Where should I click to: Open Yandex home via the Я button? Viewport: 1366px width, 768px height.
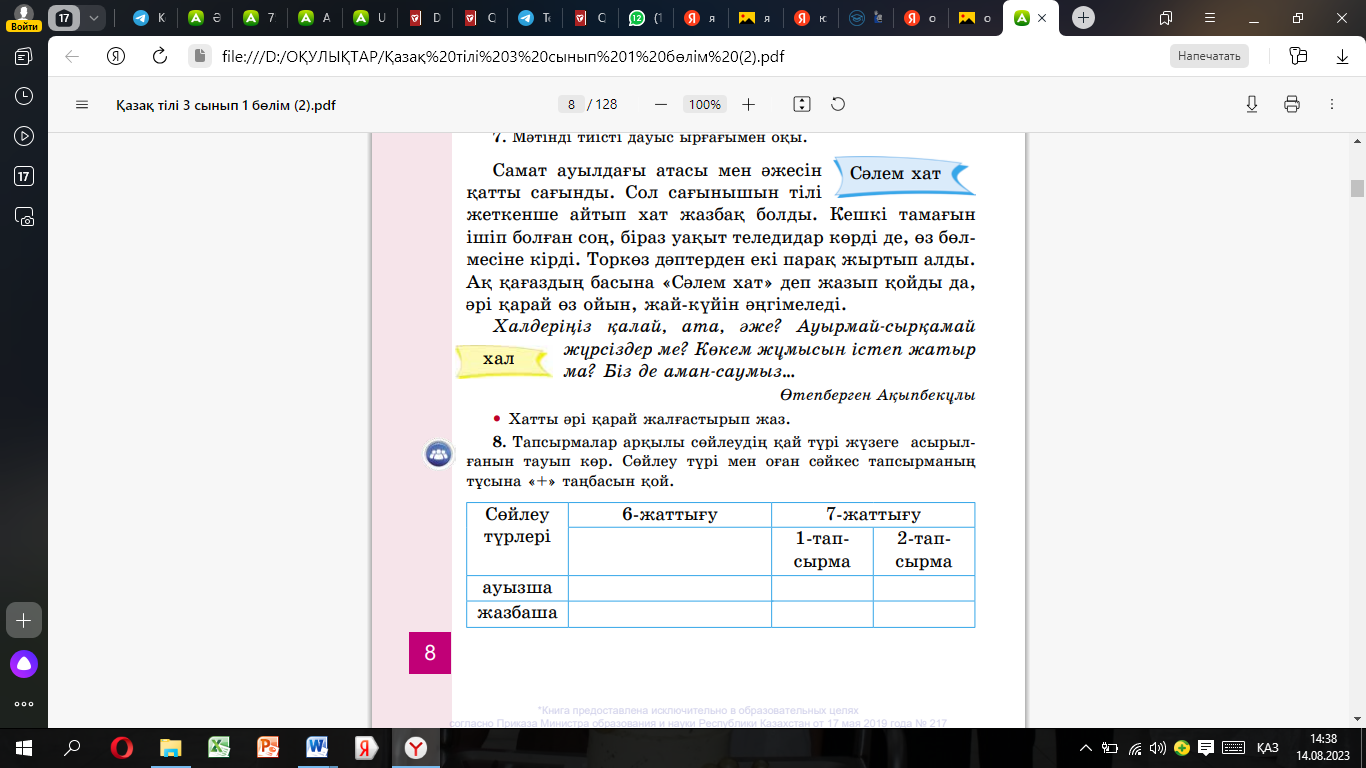(x=116, y=56)
